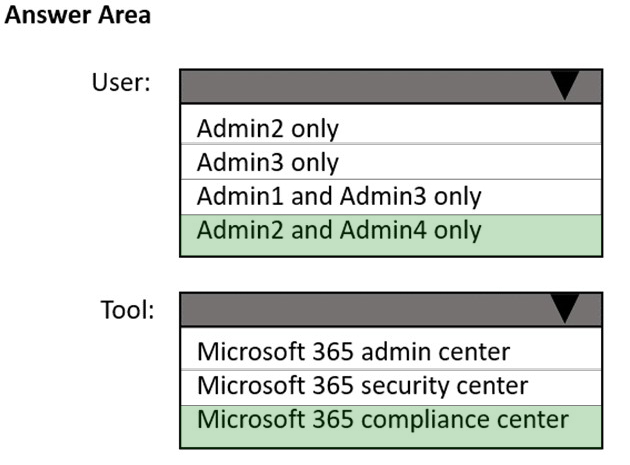The width and height of the screenshot is (630, 465).
Task: Pick the third User list entry
Action: pyautogui.click(x=391, y=197)
